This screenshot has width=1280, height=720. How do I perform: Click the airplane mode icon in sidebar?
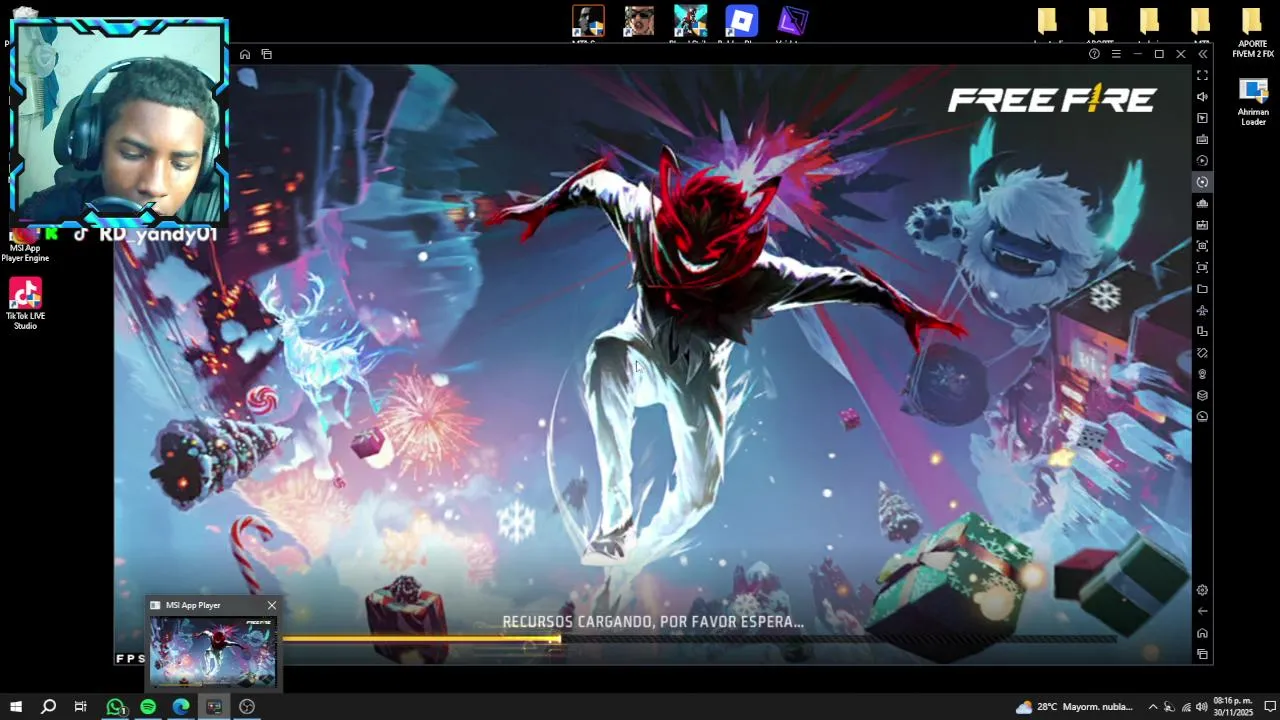pyautogui.click(x=1202, y=311)
